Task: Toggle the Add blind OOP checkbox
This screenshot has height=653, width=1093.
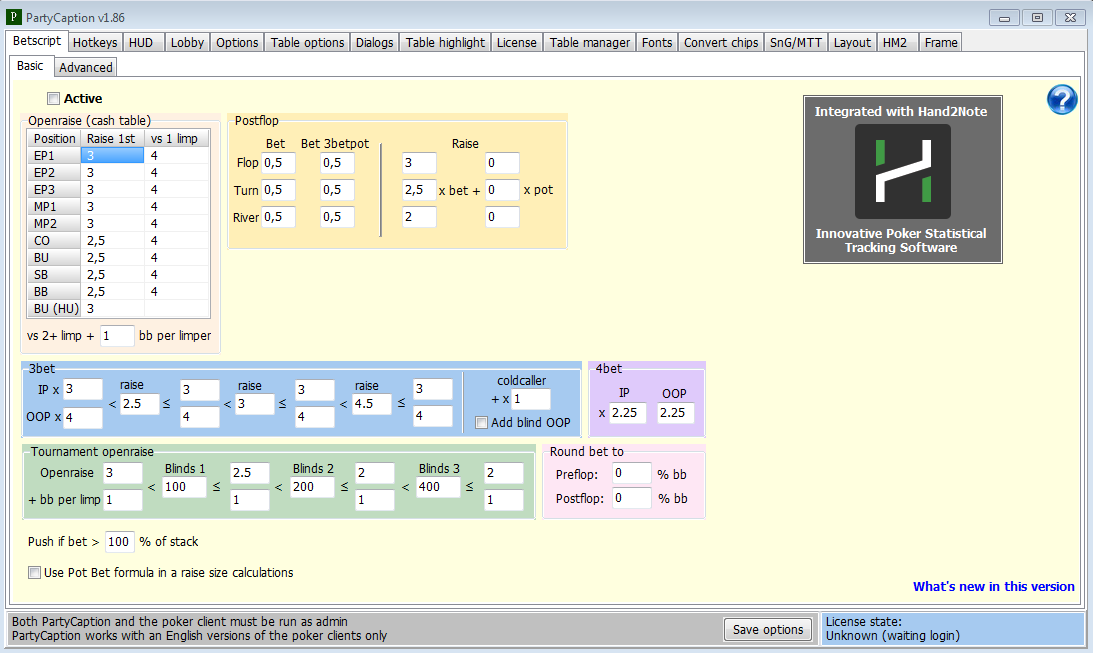Action: tap(481, 422)
